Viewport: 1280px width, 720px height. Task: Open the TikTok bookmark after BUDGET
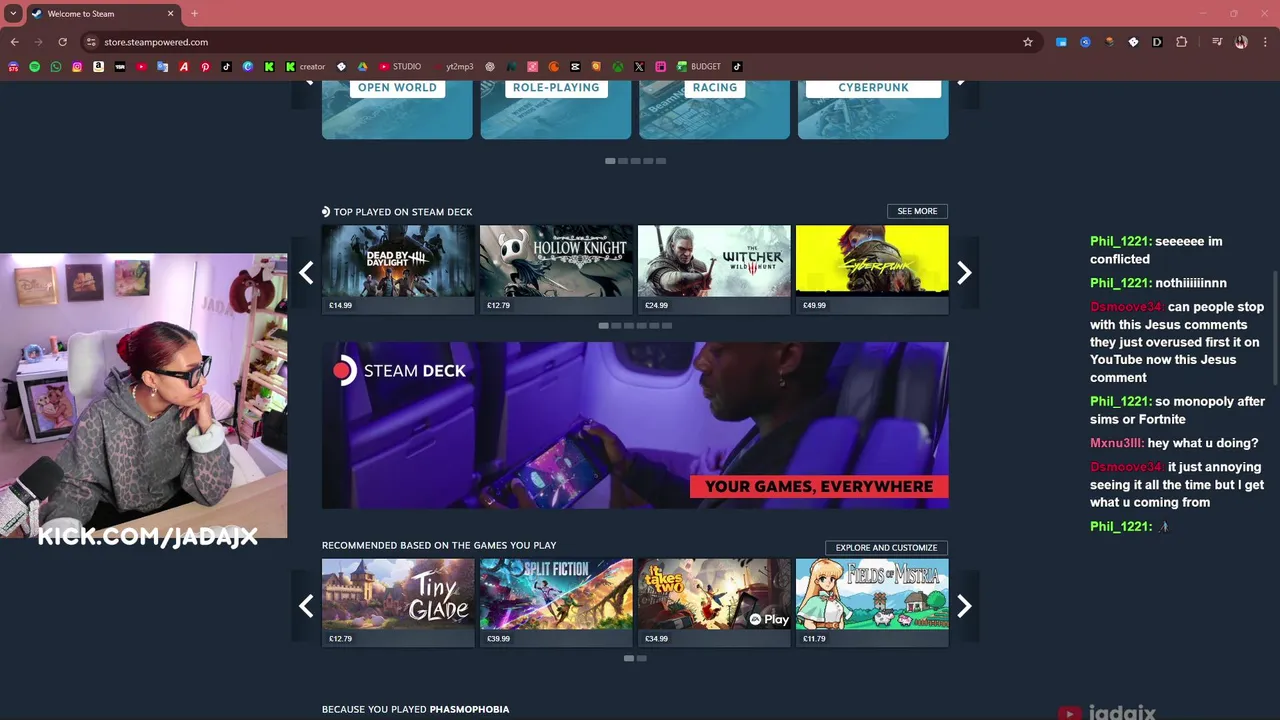737,66
